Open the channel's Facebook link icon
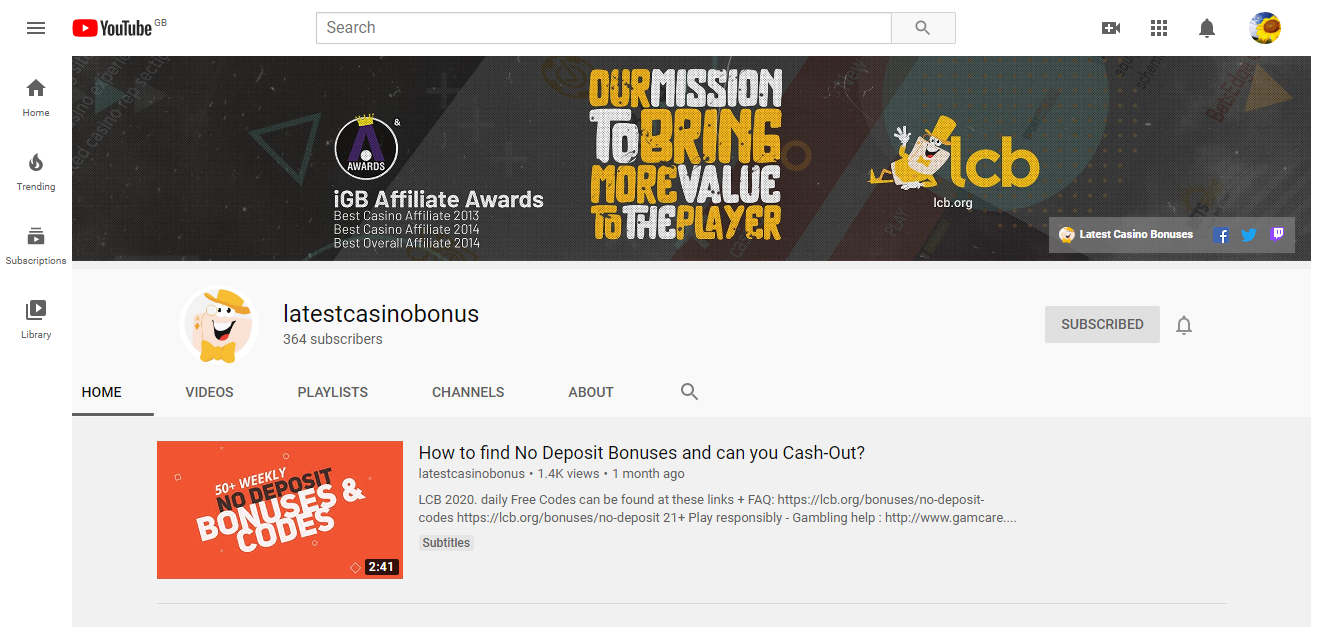Viewport: 1326px width, 627px height. (x=1221, y=235)
